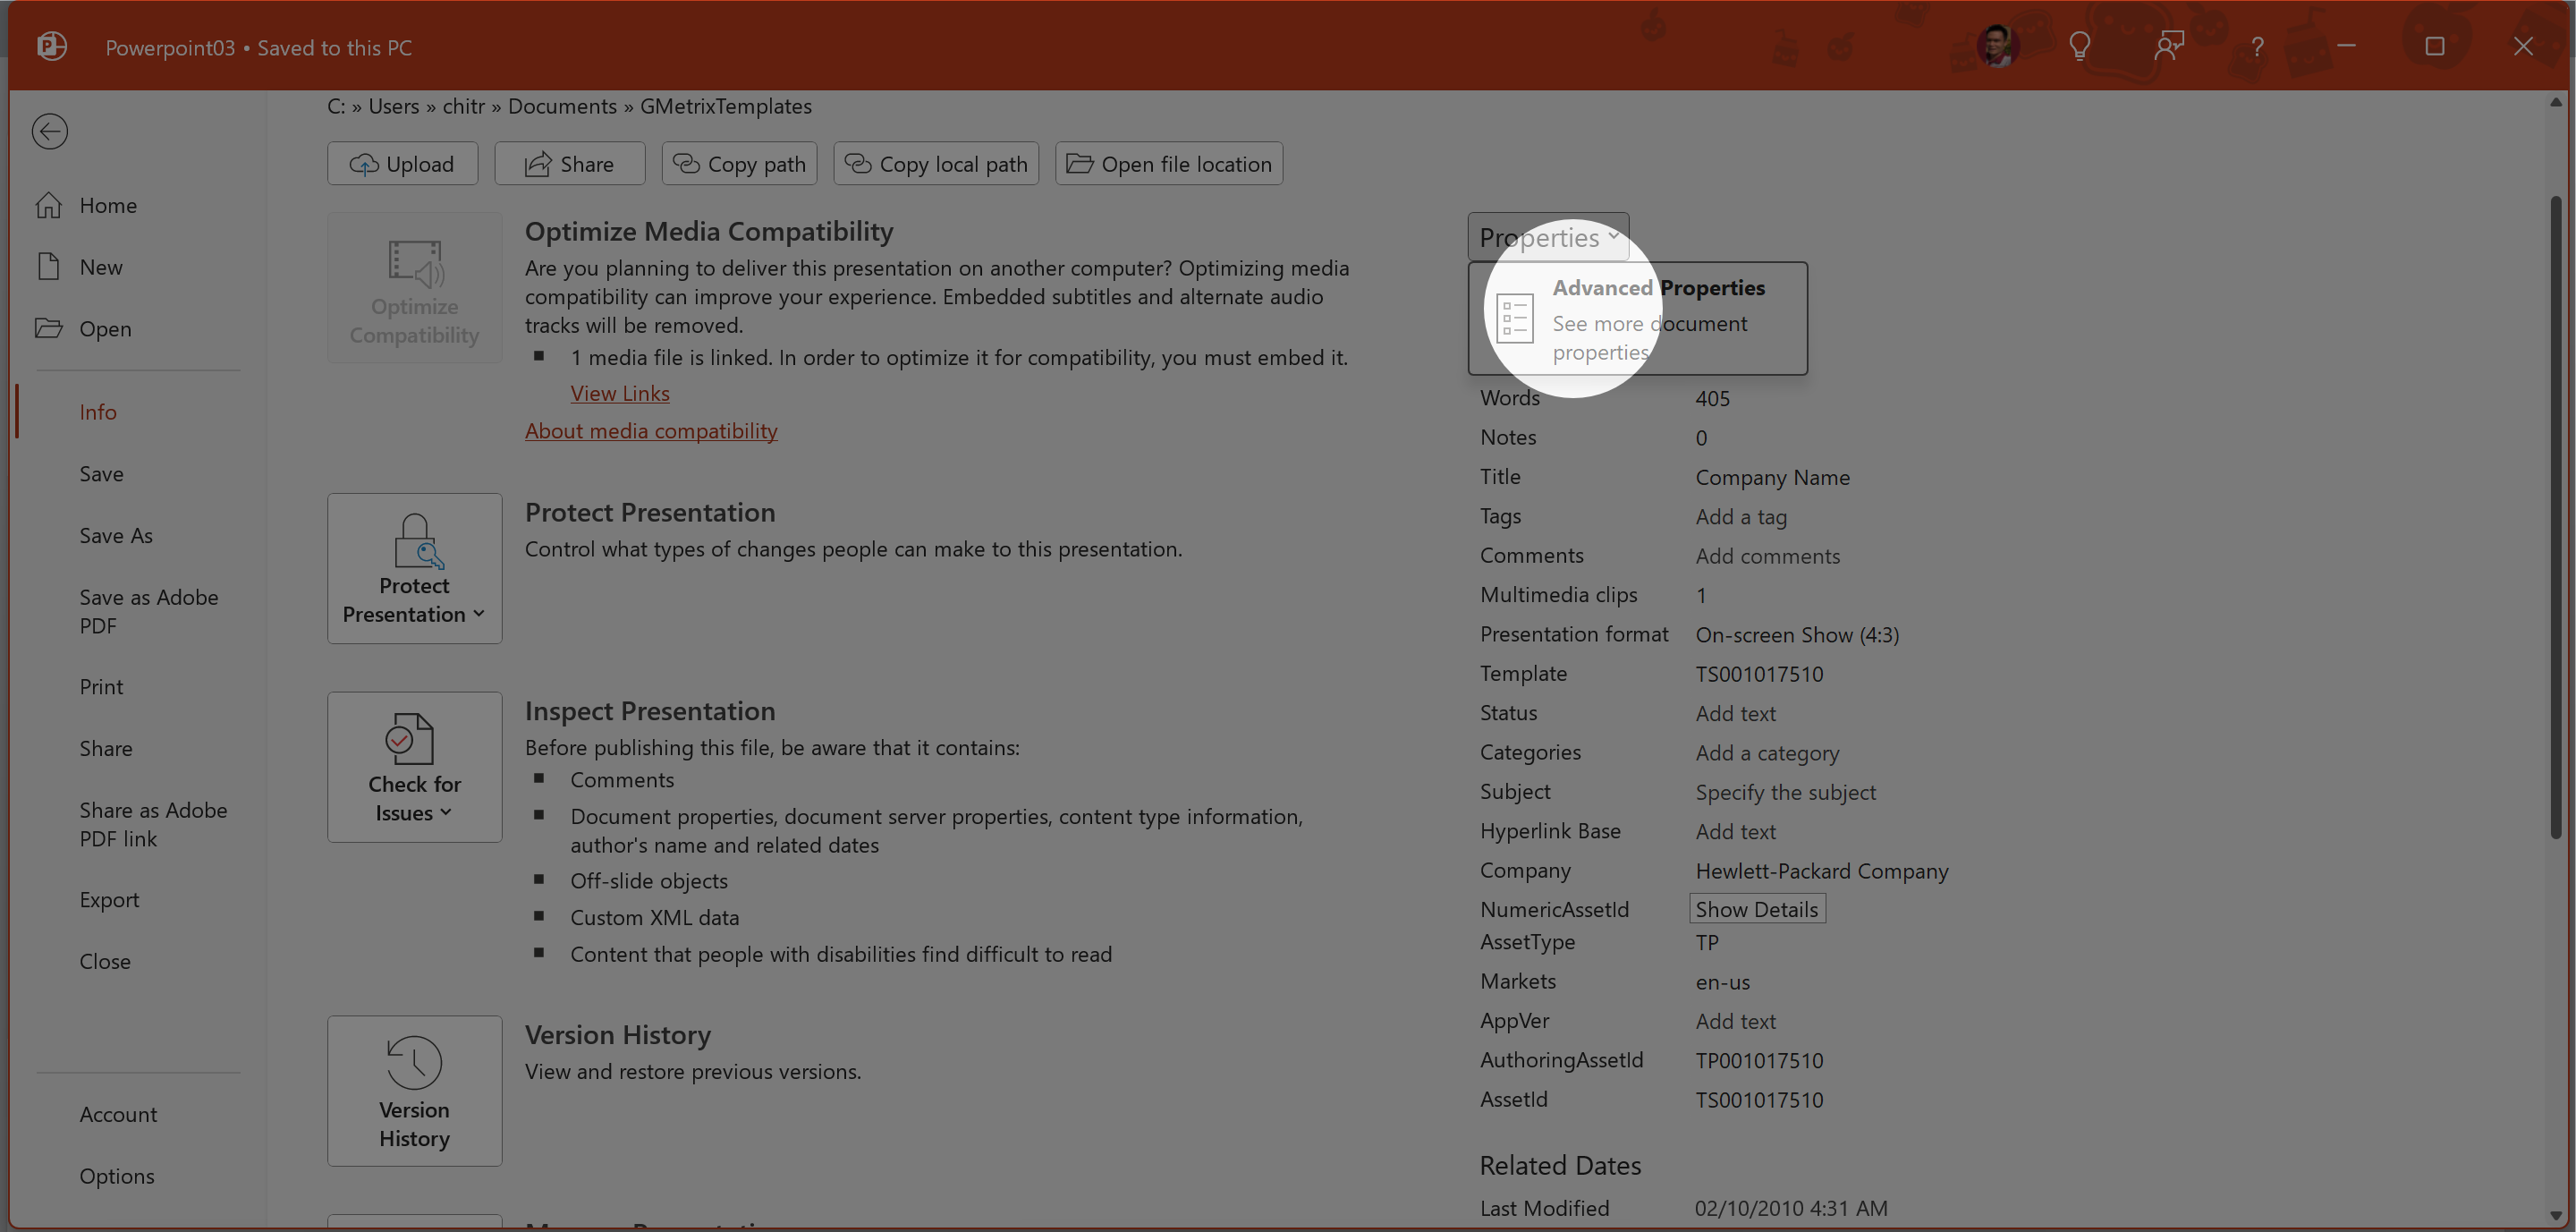Click Open file location folder button
Viewport: 2576px width, 1232px height.
(1168, 164)
